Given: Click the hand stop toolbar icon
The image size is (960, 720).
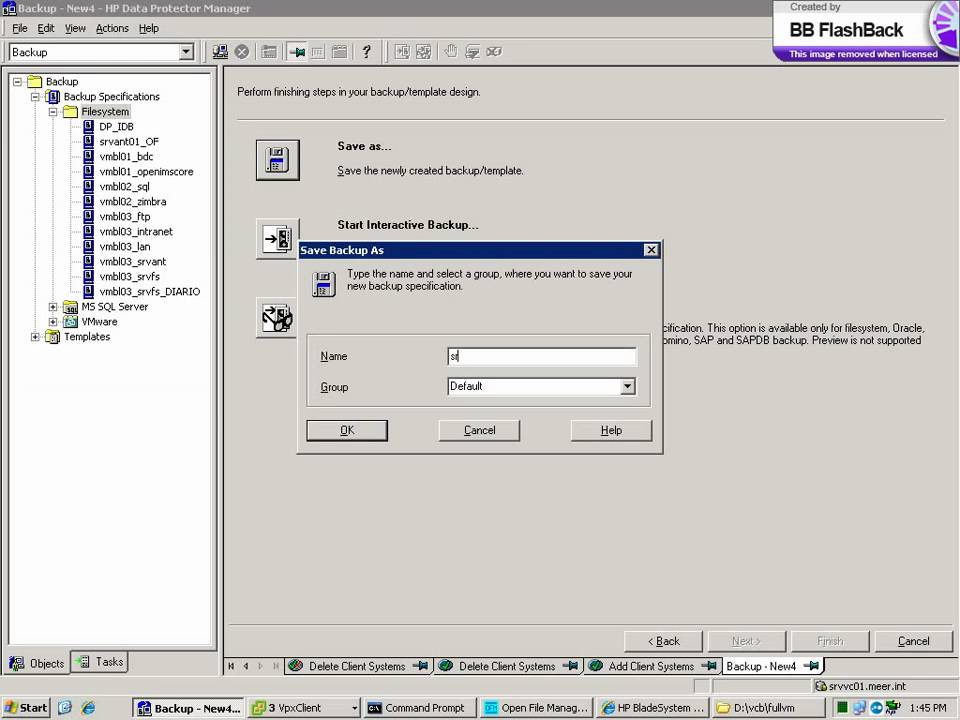Looking at the screenshot, I should pyautogui.click(x=451, y=52).
